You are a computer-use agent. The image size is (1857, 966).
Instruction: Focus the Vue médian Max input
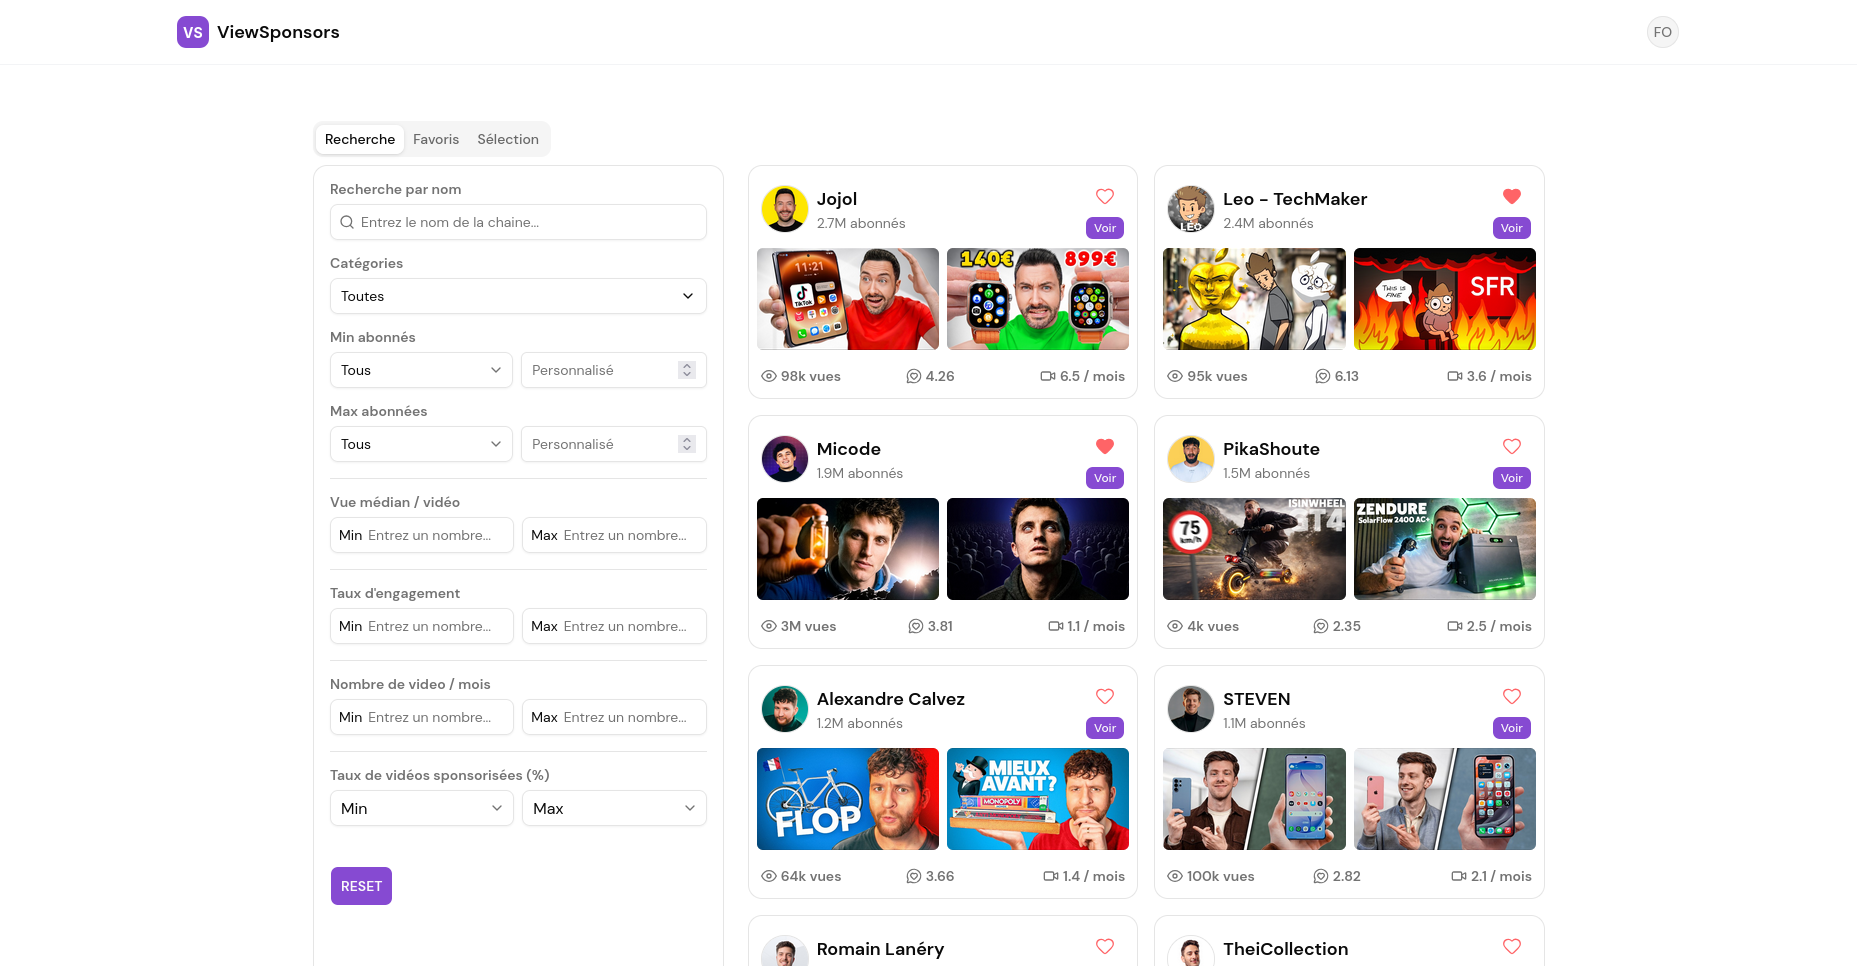coord(614,535)
